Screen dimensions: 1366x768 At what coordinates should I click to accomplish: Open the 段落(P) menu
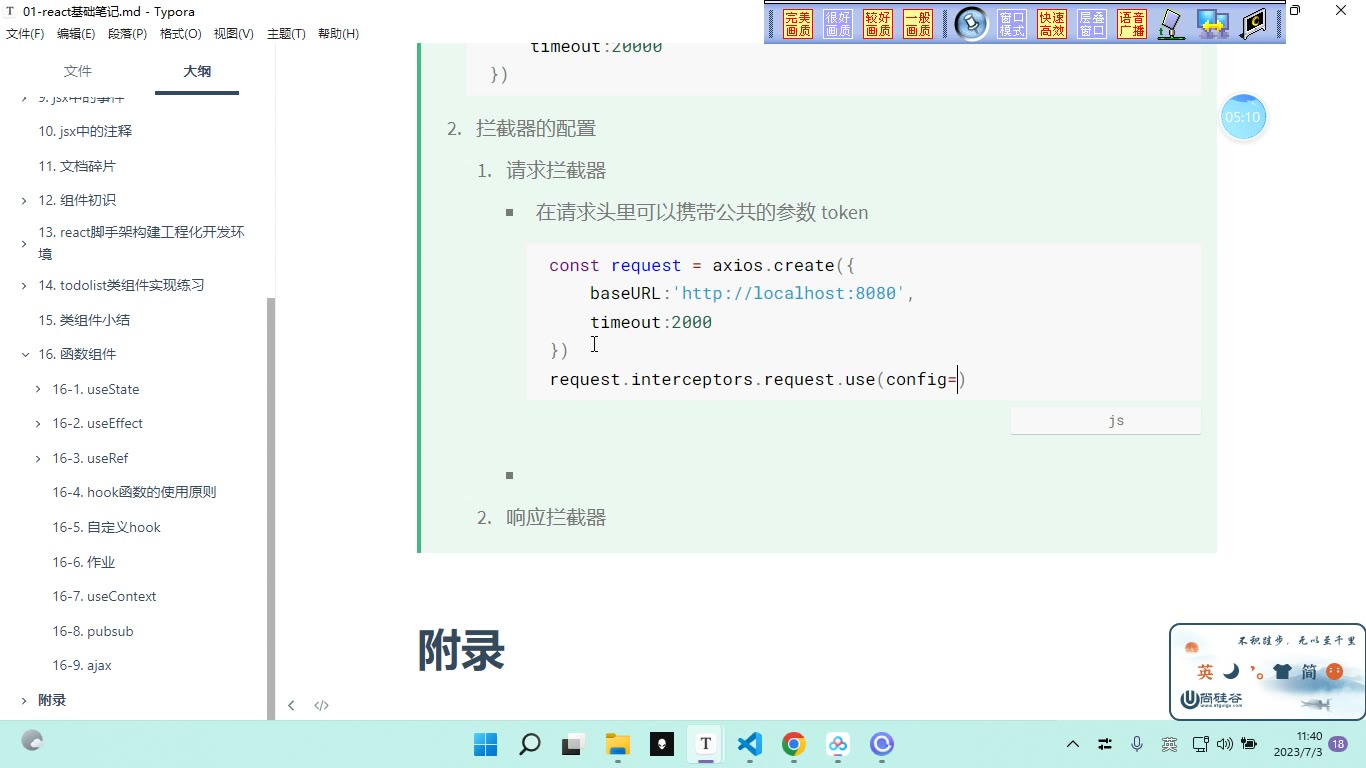point(128,33)
